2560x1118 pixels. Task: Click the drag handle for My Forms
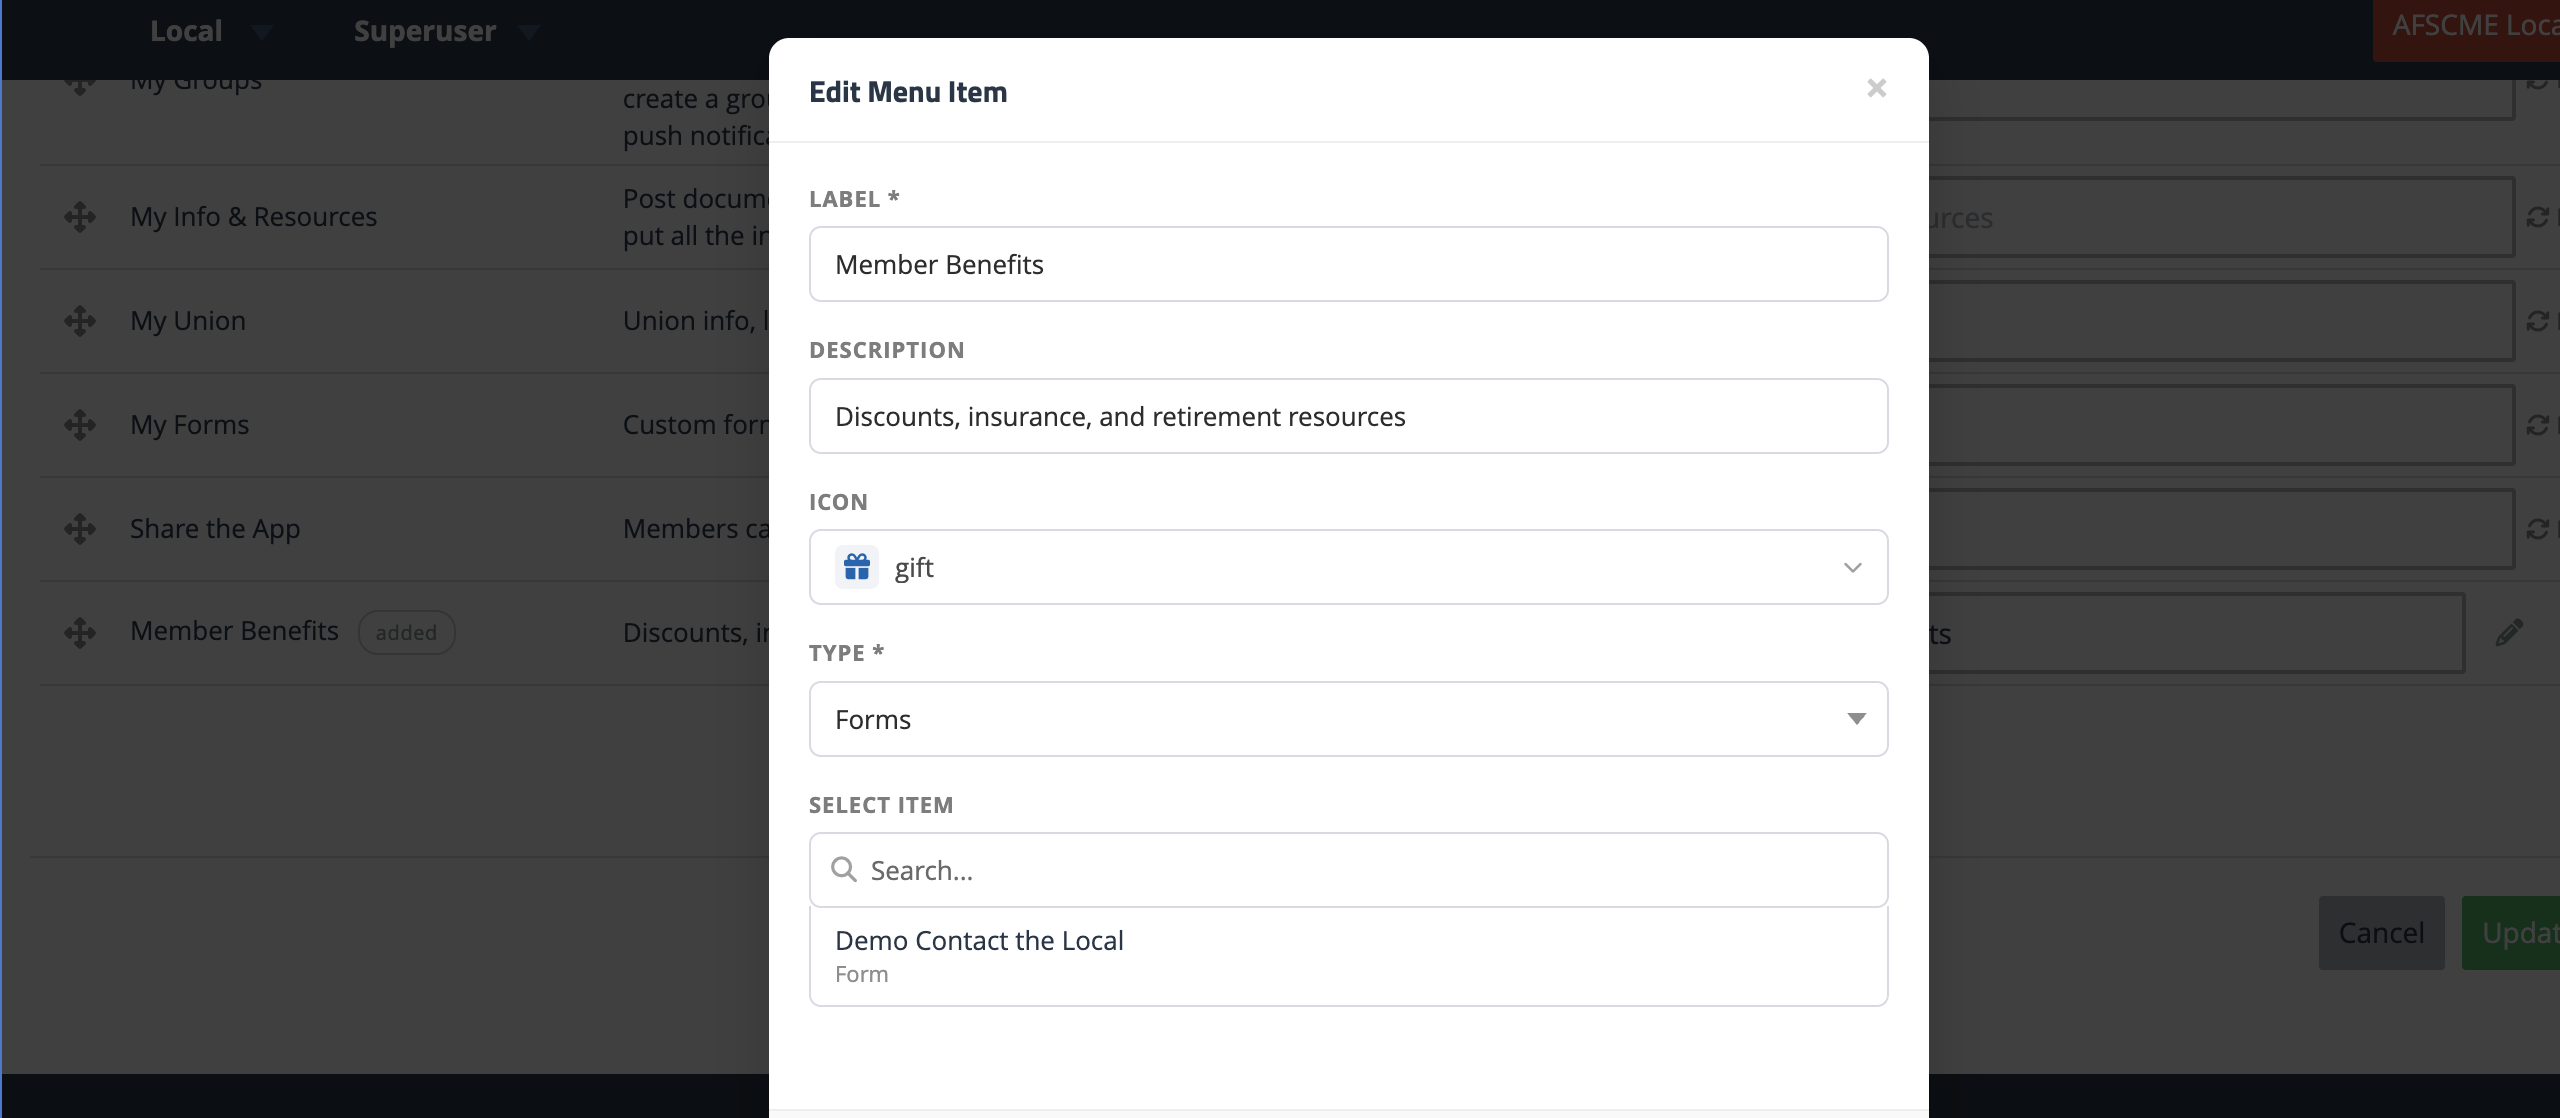coord(80,425)
